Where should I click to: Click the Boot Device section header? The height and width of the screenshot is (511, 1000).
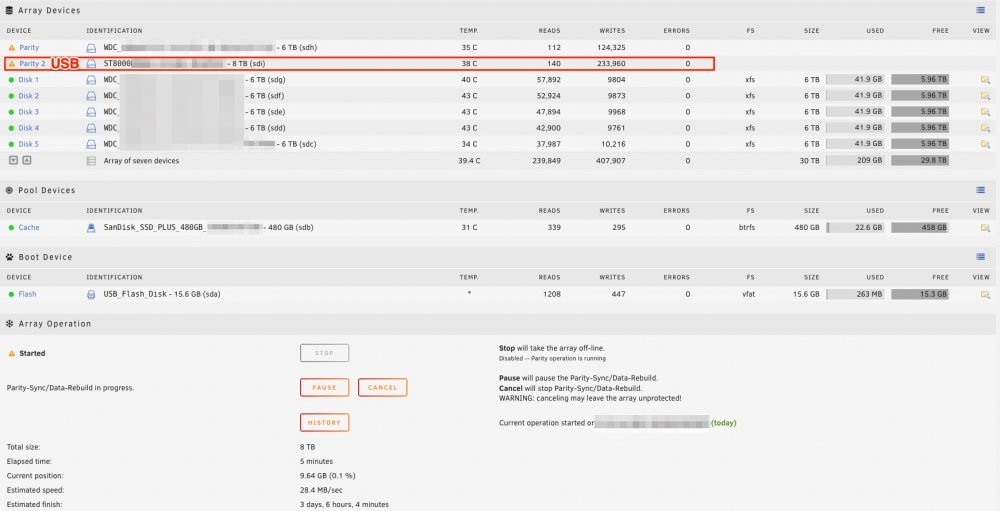[45, 257]
